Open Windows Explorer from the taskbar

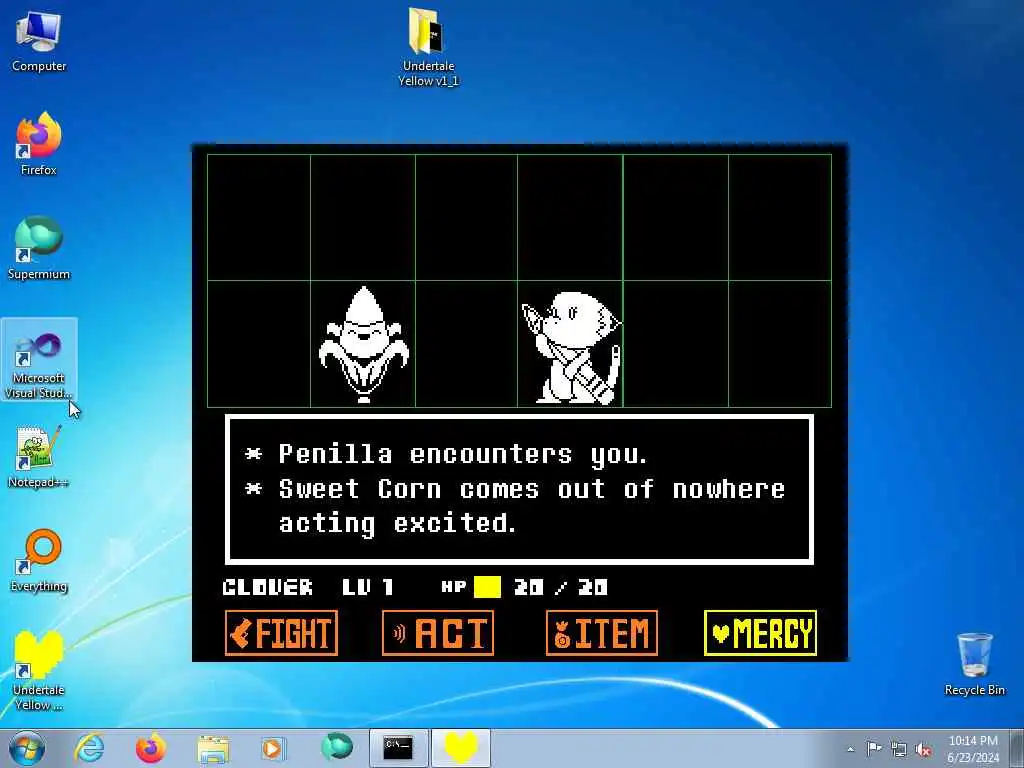[x=213, y=748]
